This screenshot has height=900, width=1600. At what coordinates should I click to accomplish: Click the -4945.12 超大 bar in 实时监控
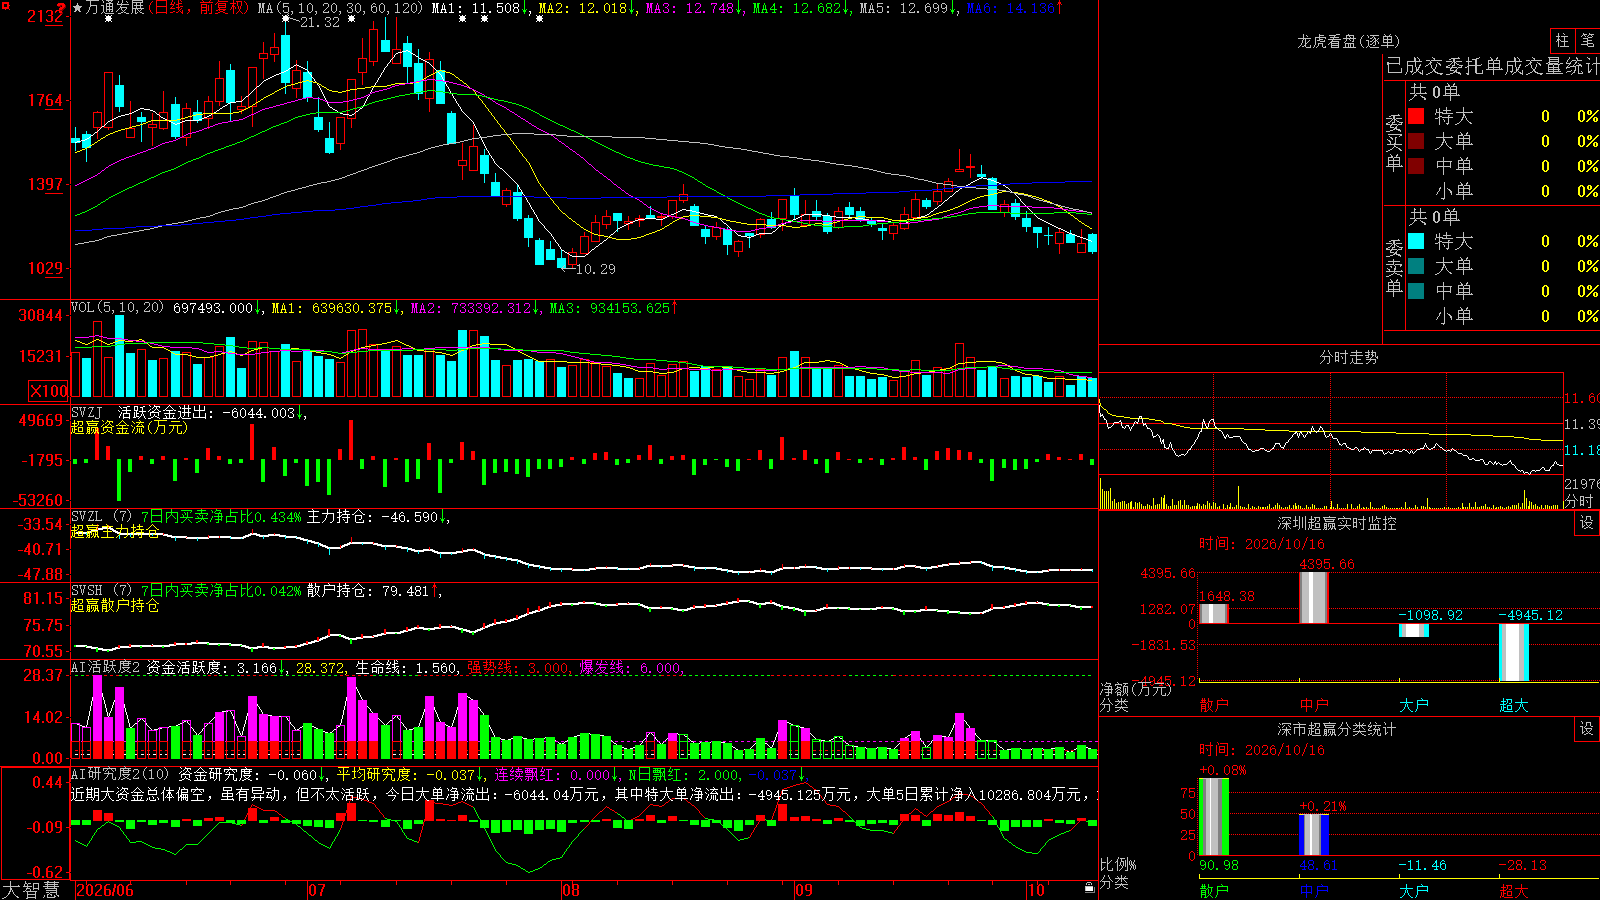pos(1514,652)
